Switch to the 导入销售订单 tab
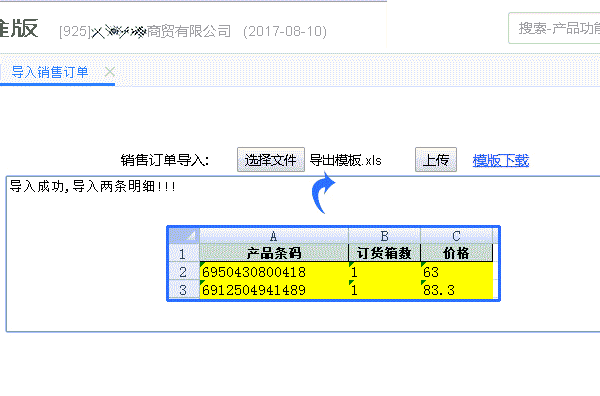Viewport: 600px width, 396px height. click(50, 72)
